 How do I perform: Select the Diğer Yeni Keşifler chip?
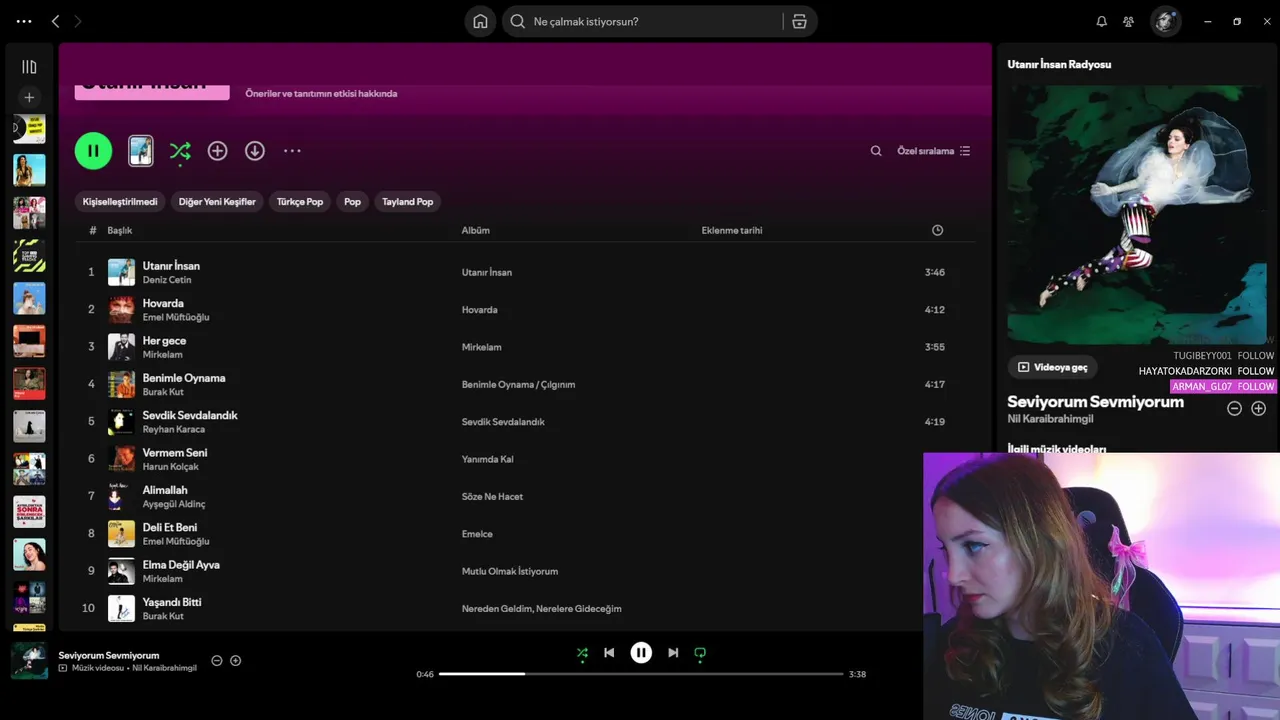pos(217,202)
